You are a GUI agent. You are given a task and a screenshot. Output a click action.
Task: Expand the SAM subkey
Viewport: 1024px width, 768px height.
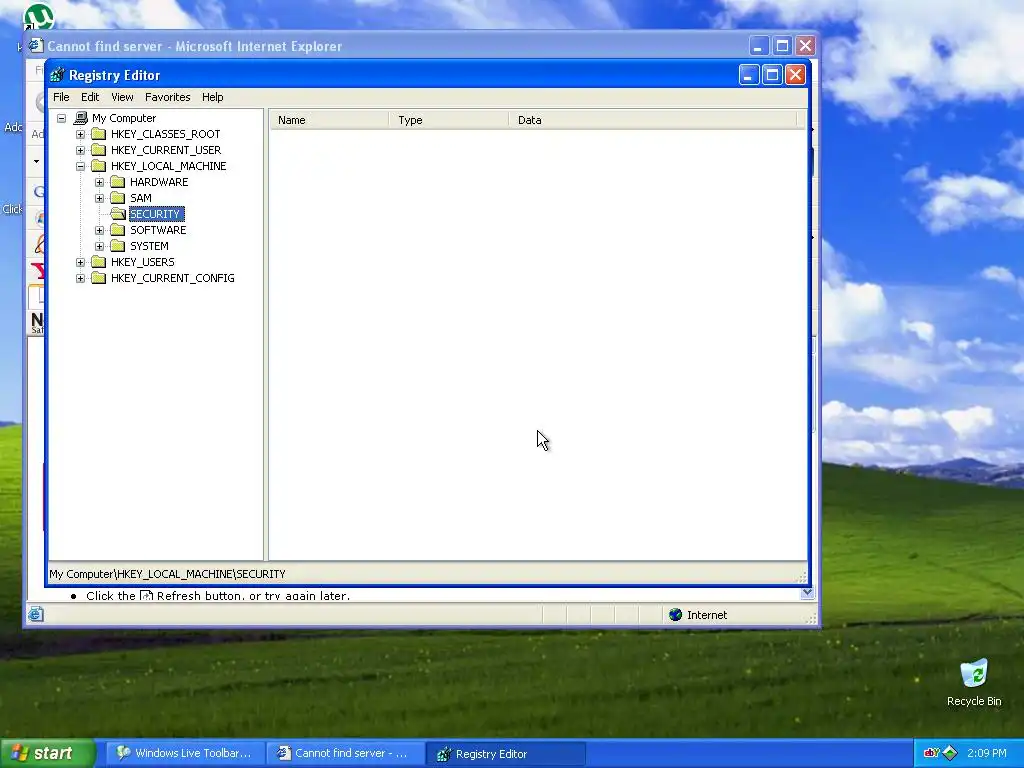(99, 199)
